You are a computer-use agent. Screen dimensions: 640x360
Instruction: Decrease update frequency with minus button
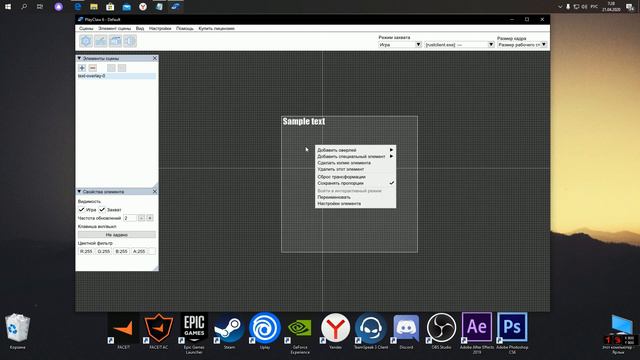point(141,218)
